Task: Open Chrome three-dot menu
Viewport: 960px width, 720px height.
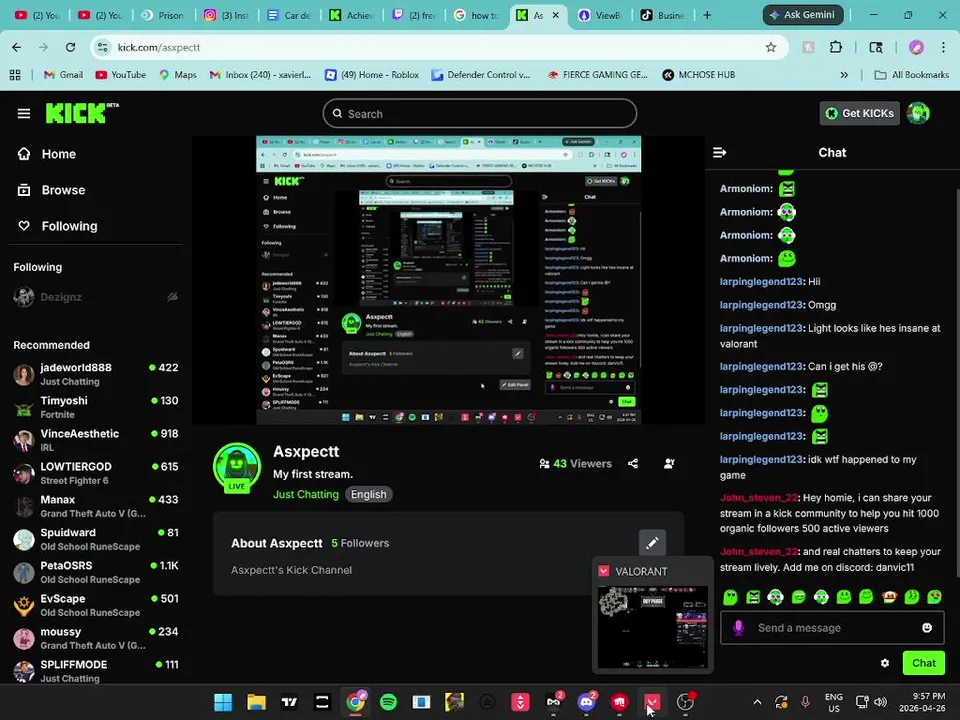Action: (x=943, y=47)
